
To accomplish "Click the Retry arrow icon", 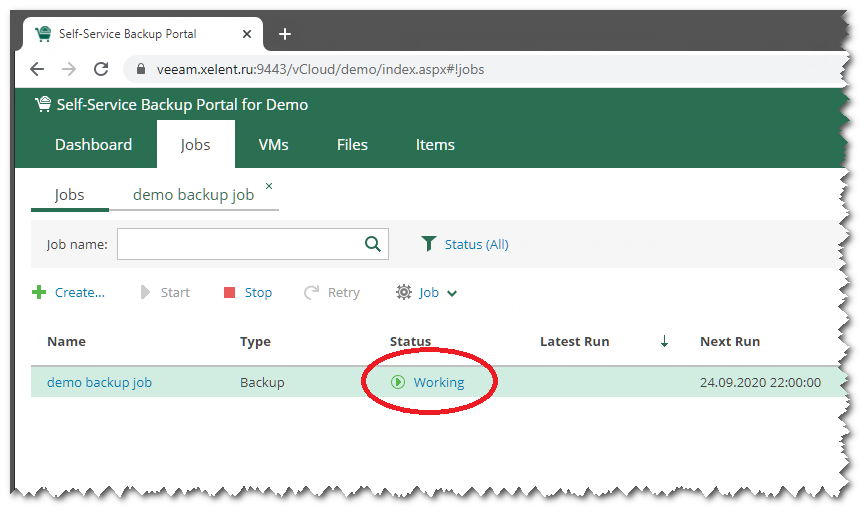I will coord(311,292).
